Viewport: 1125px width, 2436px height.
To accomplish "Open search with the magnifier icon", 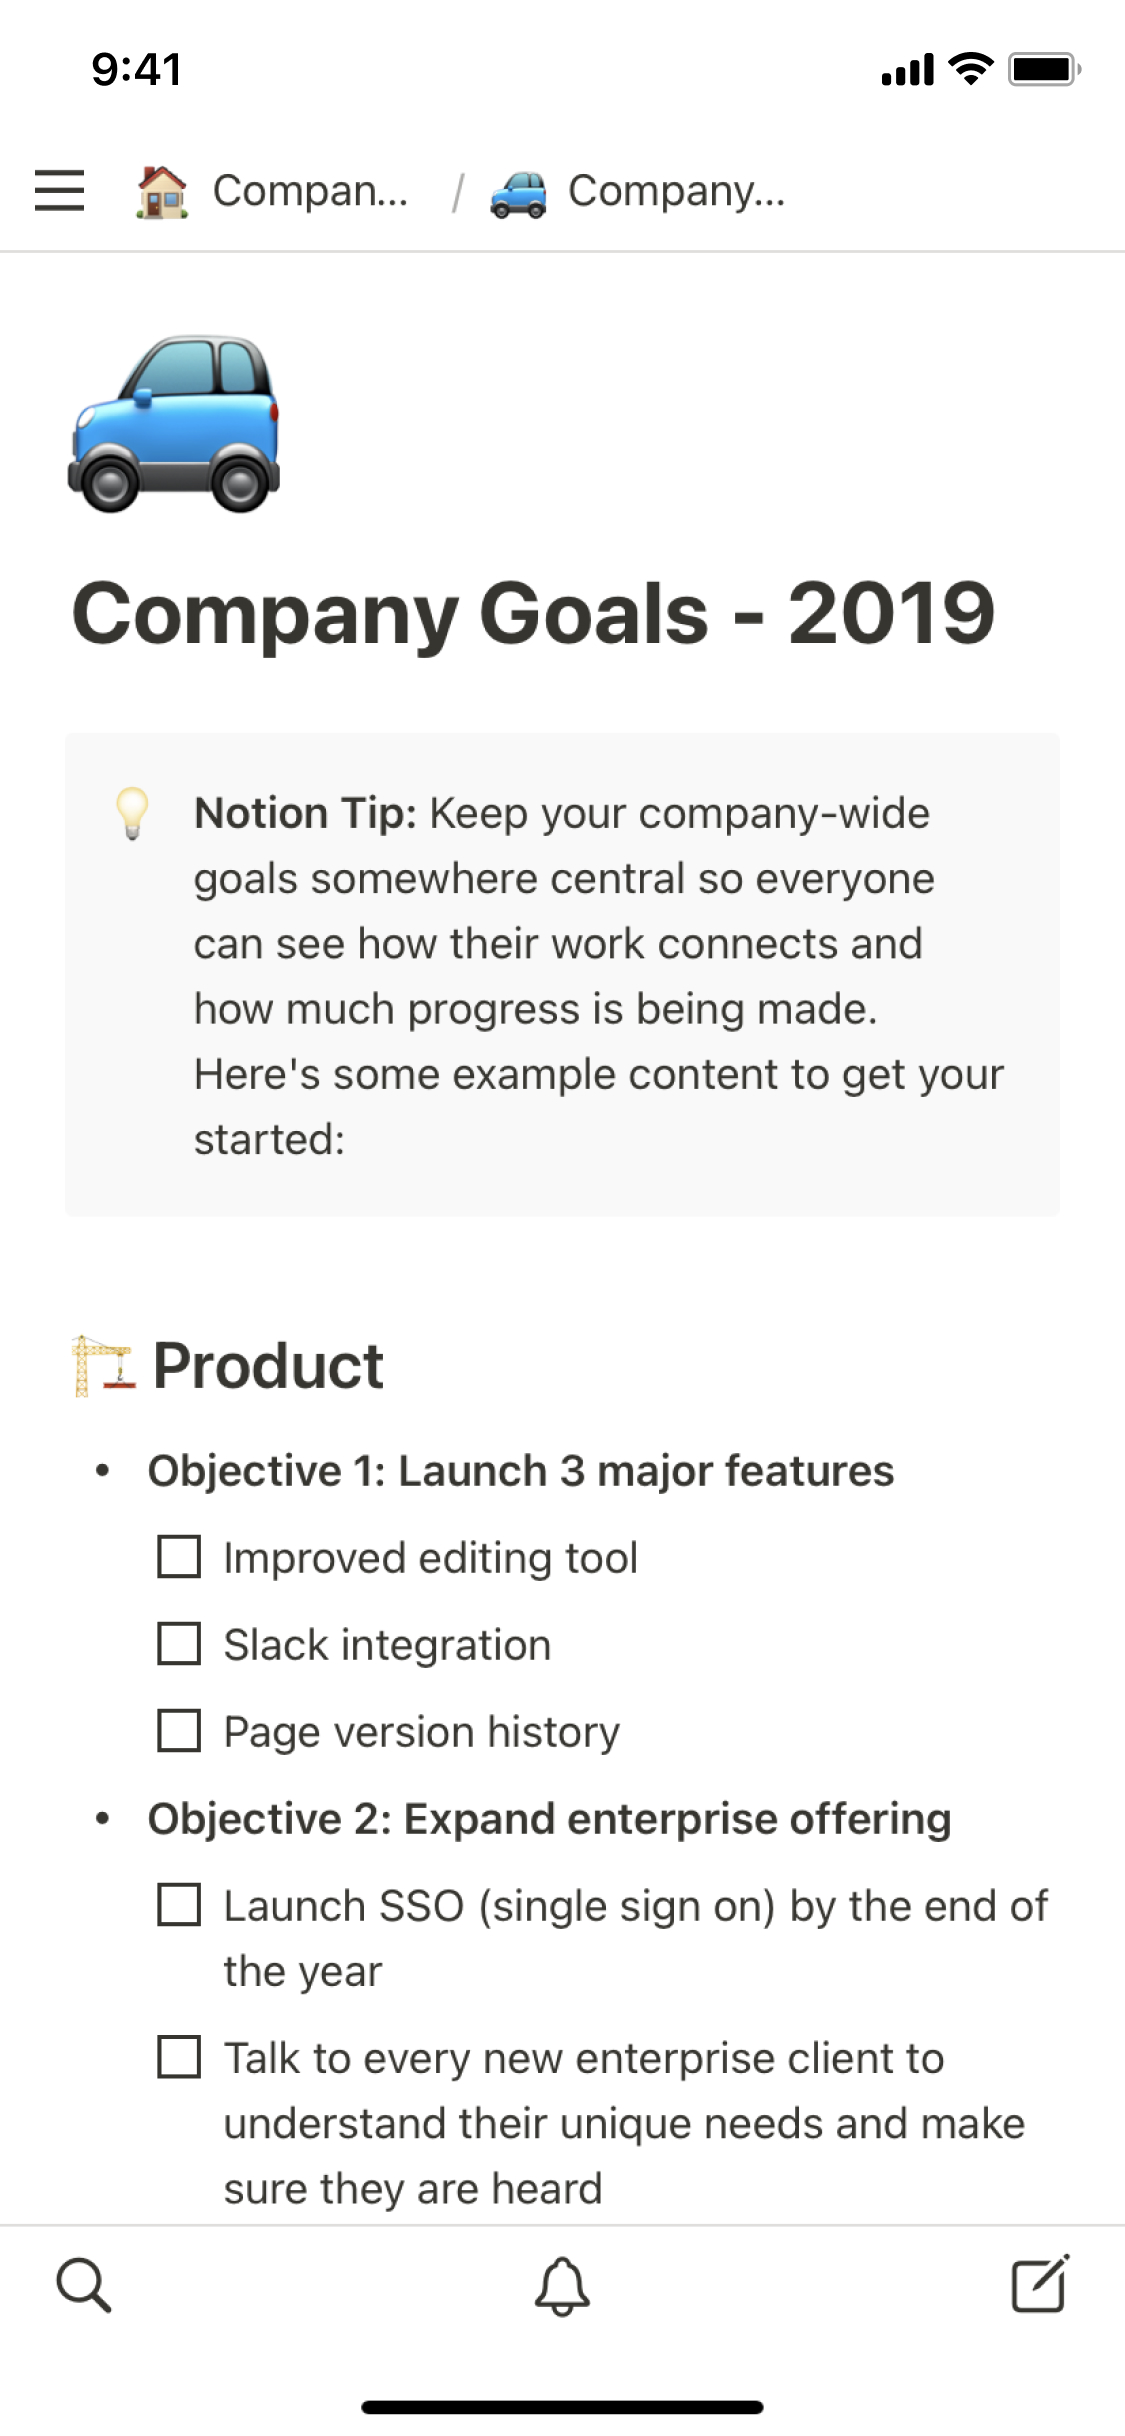I will 84,2284.
